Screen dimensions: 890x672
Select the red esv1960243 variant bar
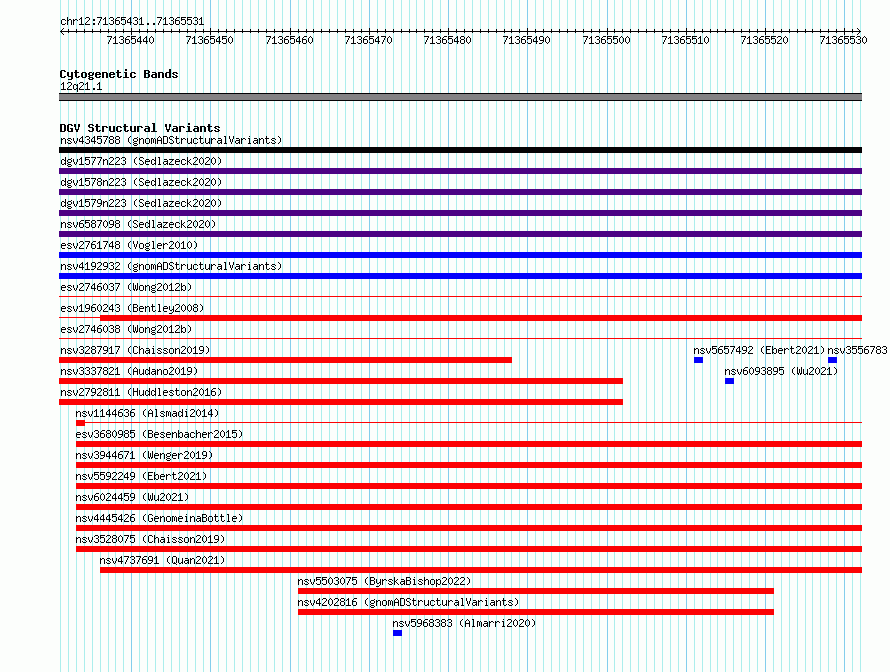(481, 318)
